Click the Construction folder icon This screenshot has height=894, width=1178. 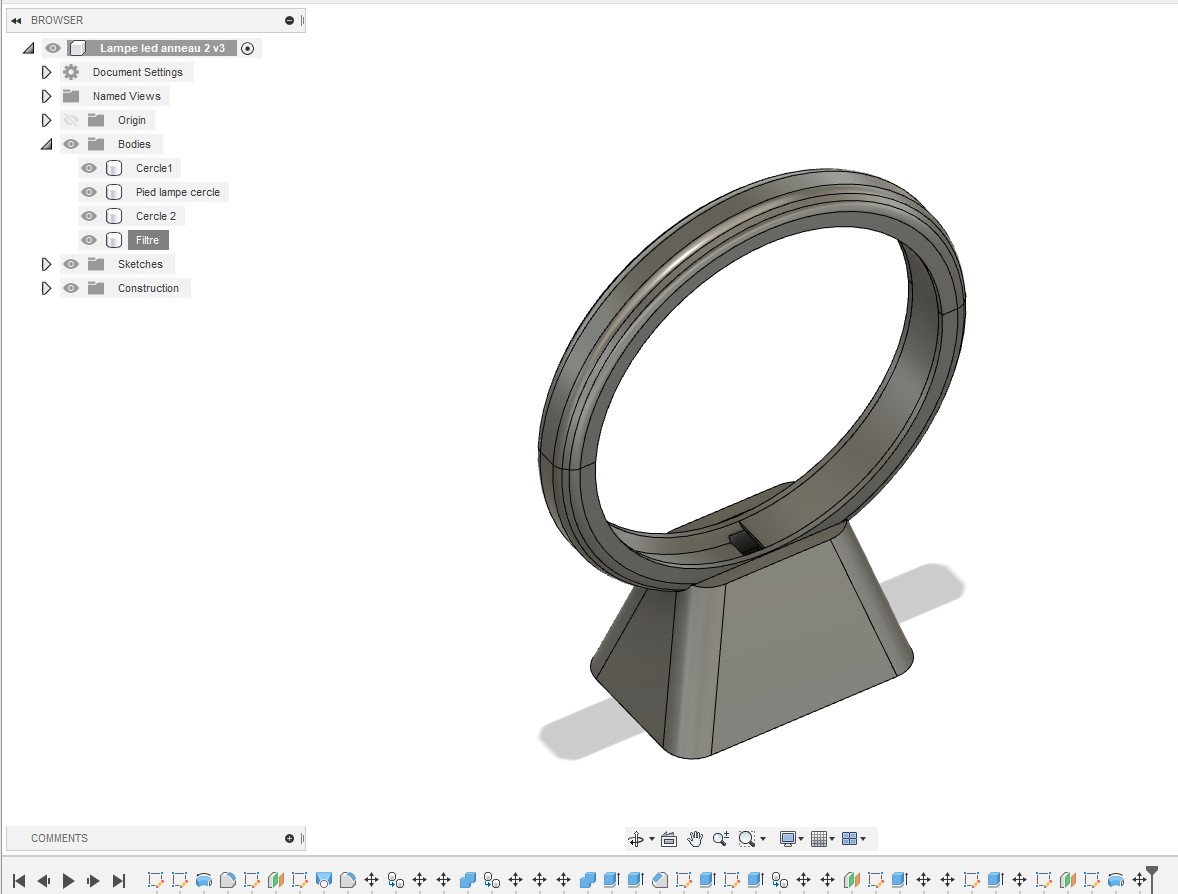pos(95,288)
